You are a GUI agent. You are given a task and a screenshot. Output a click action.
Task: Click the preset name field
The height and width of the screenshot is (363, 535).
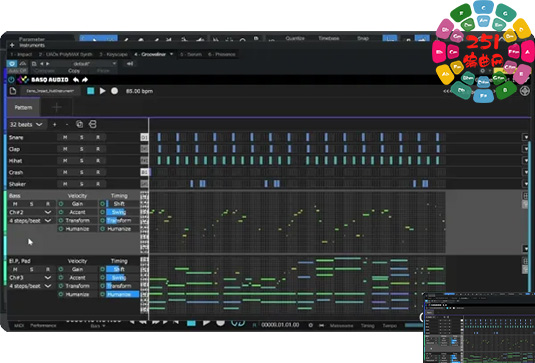pyautogui.click(x=50, y=91)
